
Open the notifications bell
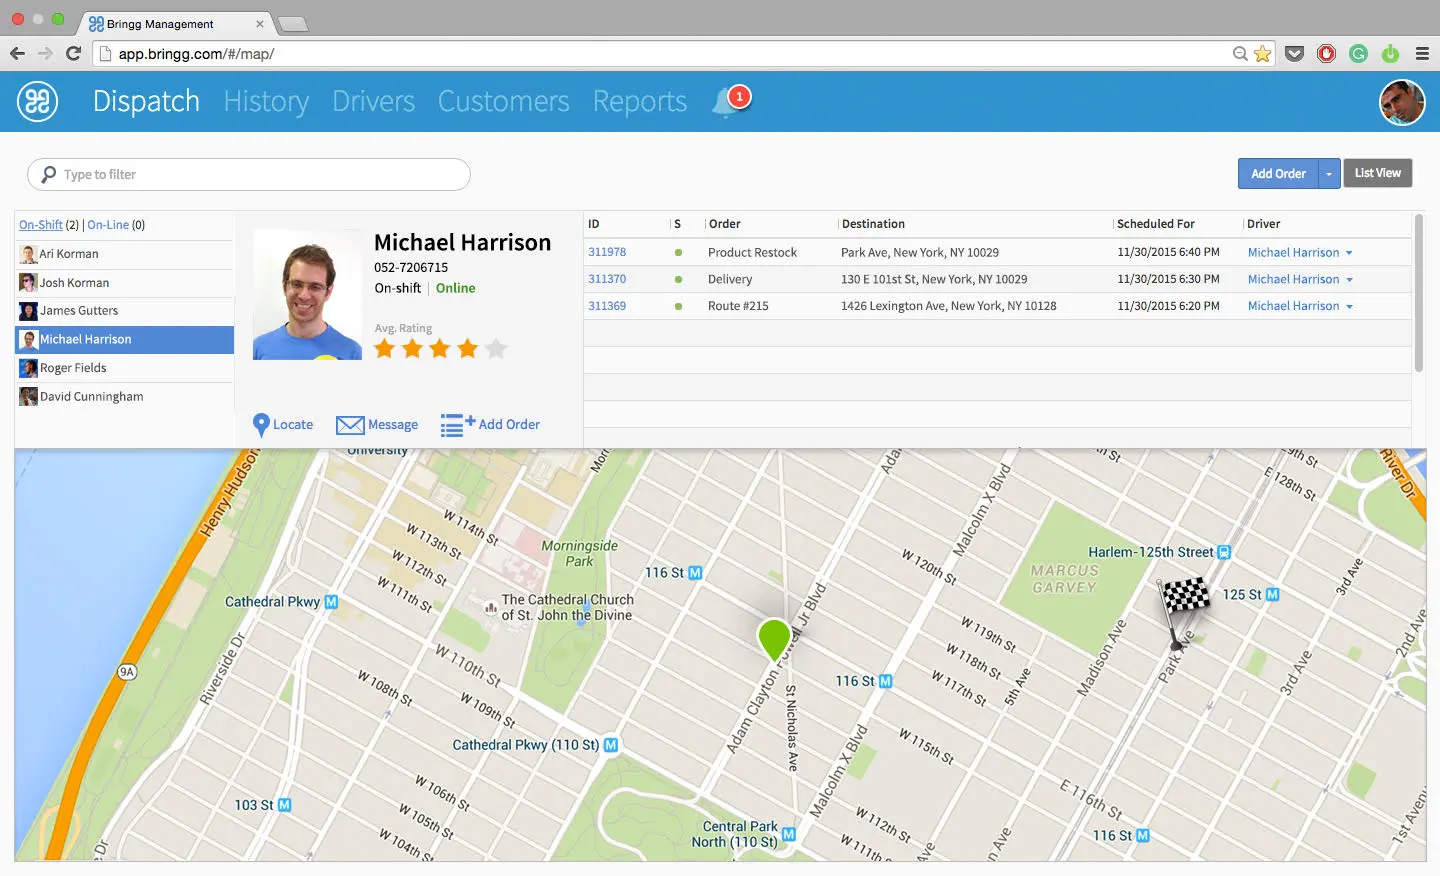[726, 102]
